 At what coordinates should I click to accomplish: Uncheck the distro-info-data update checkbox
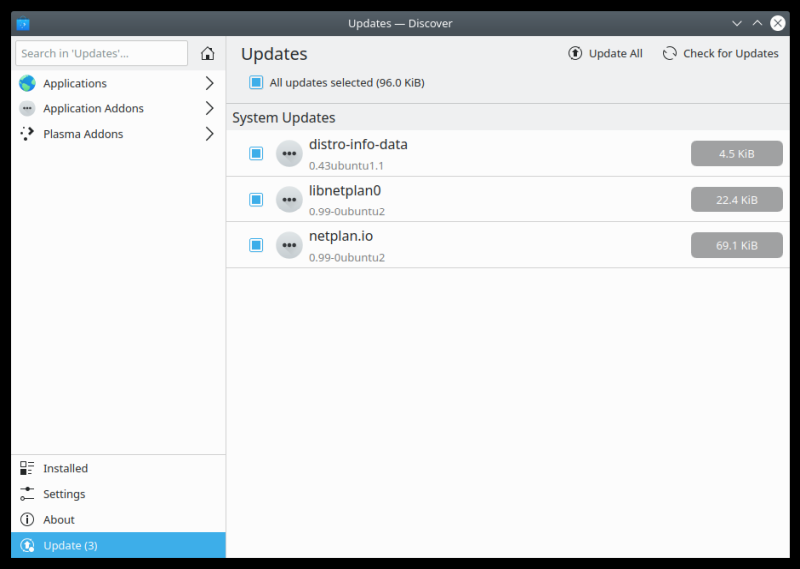[256, 153]
